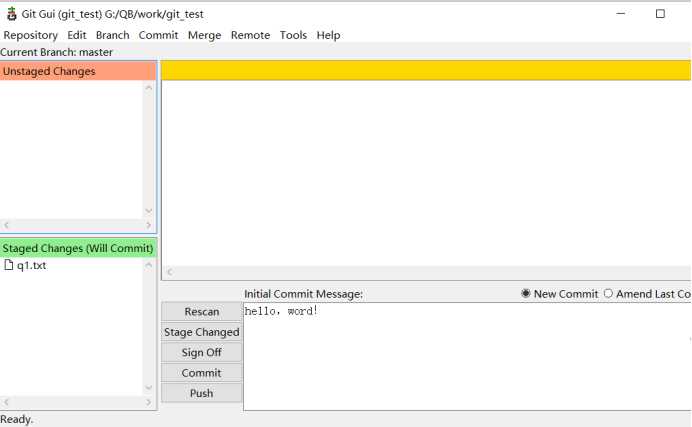Open the Edit menu

77,35
